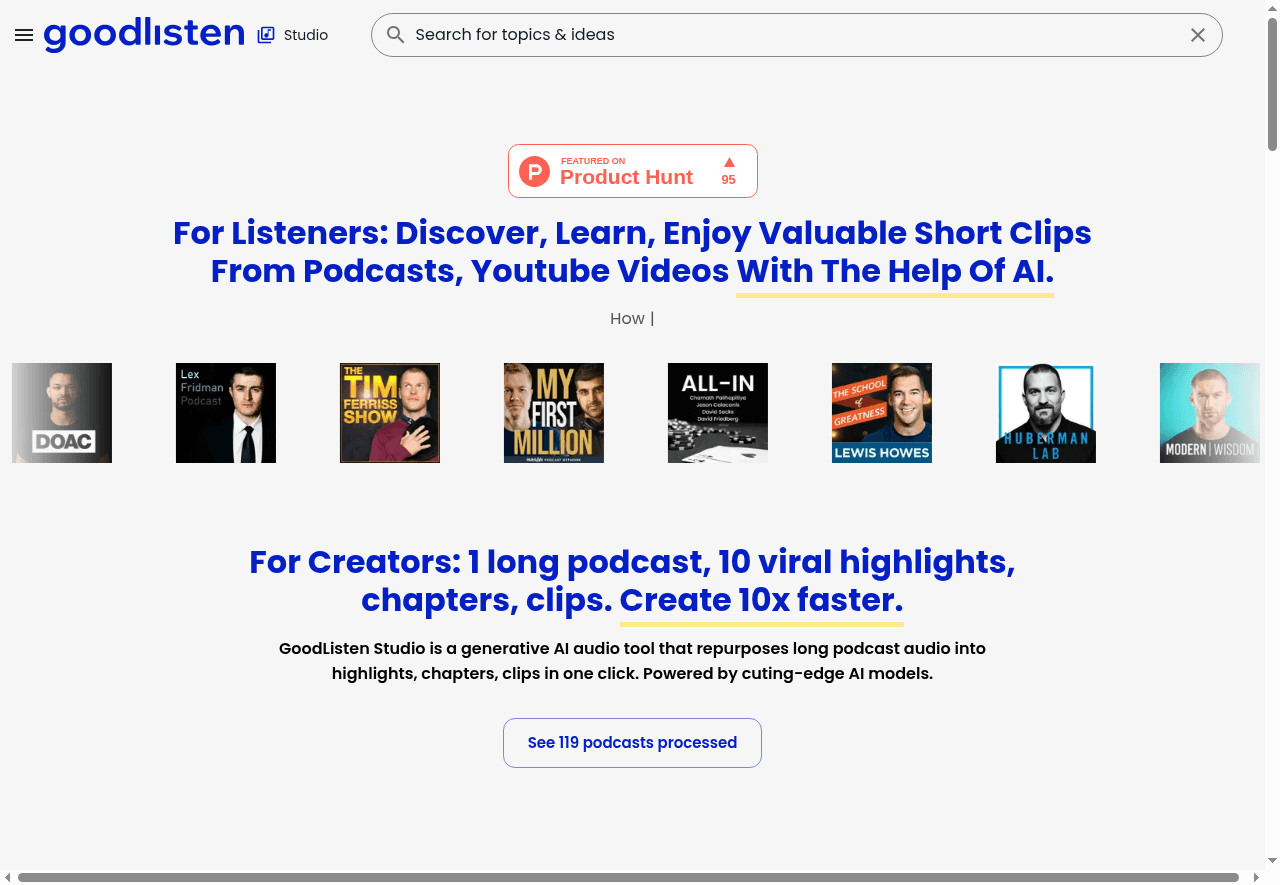Choose The Tim Ferriss Show cover
The width and height of the screenshot is (1280, 885).
pos(390,413)
